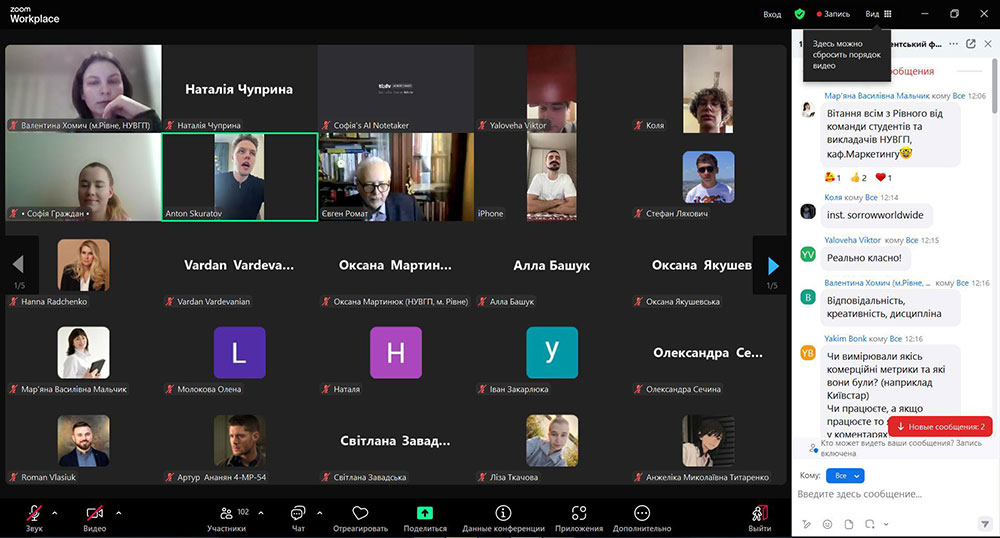This screenshot has width=1000, height=538.
Task: Expand the caret next to Участники
Action: (261, 513)
